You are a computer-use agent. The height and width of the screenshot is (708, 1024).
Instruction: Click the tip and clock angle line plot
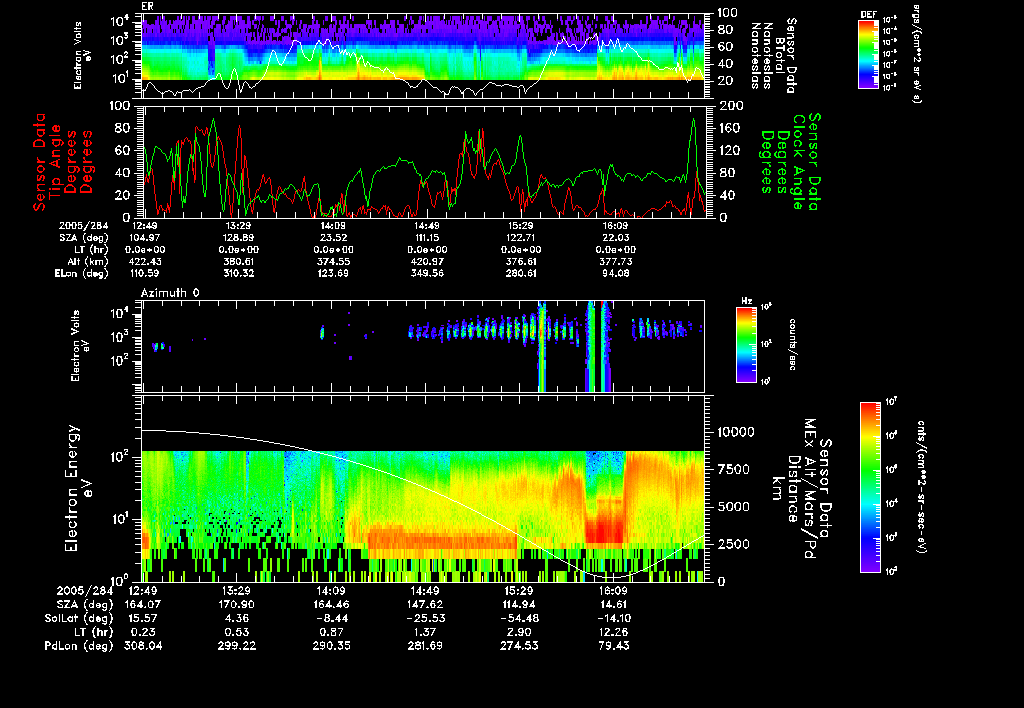[424, 161]
